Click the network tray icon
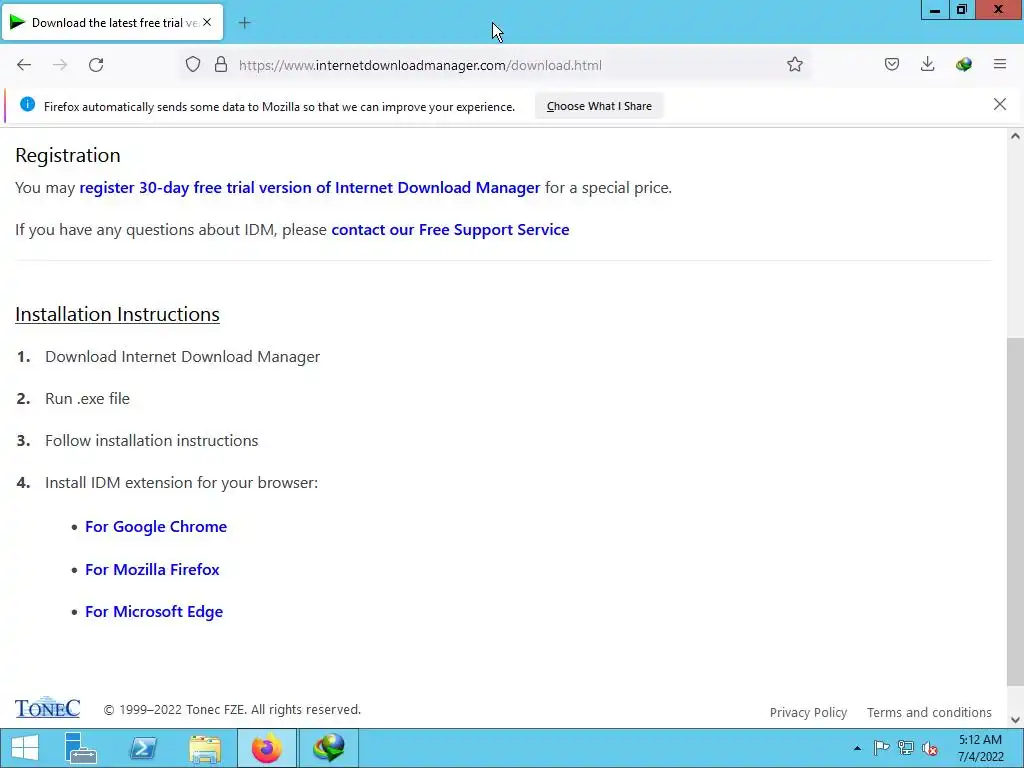The image size is (1024, 768). click(x=905, y=748)
